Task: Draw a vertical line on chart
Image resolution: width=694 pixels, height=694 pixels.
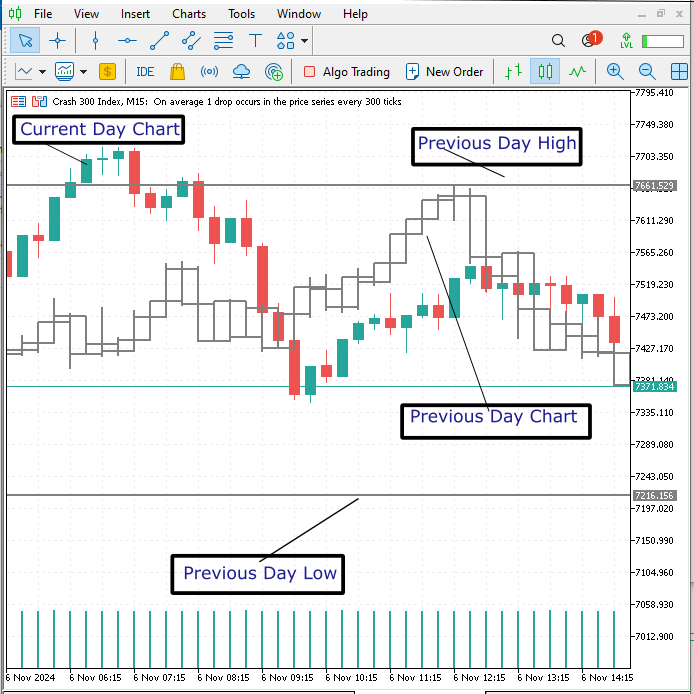Action: coord(95,41)
